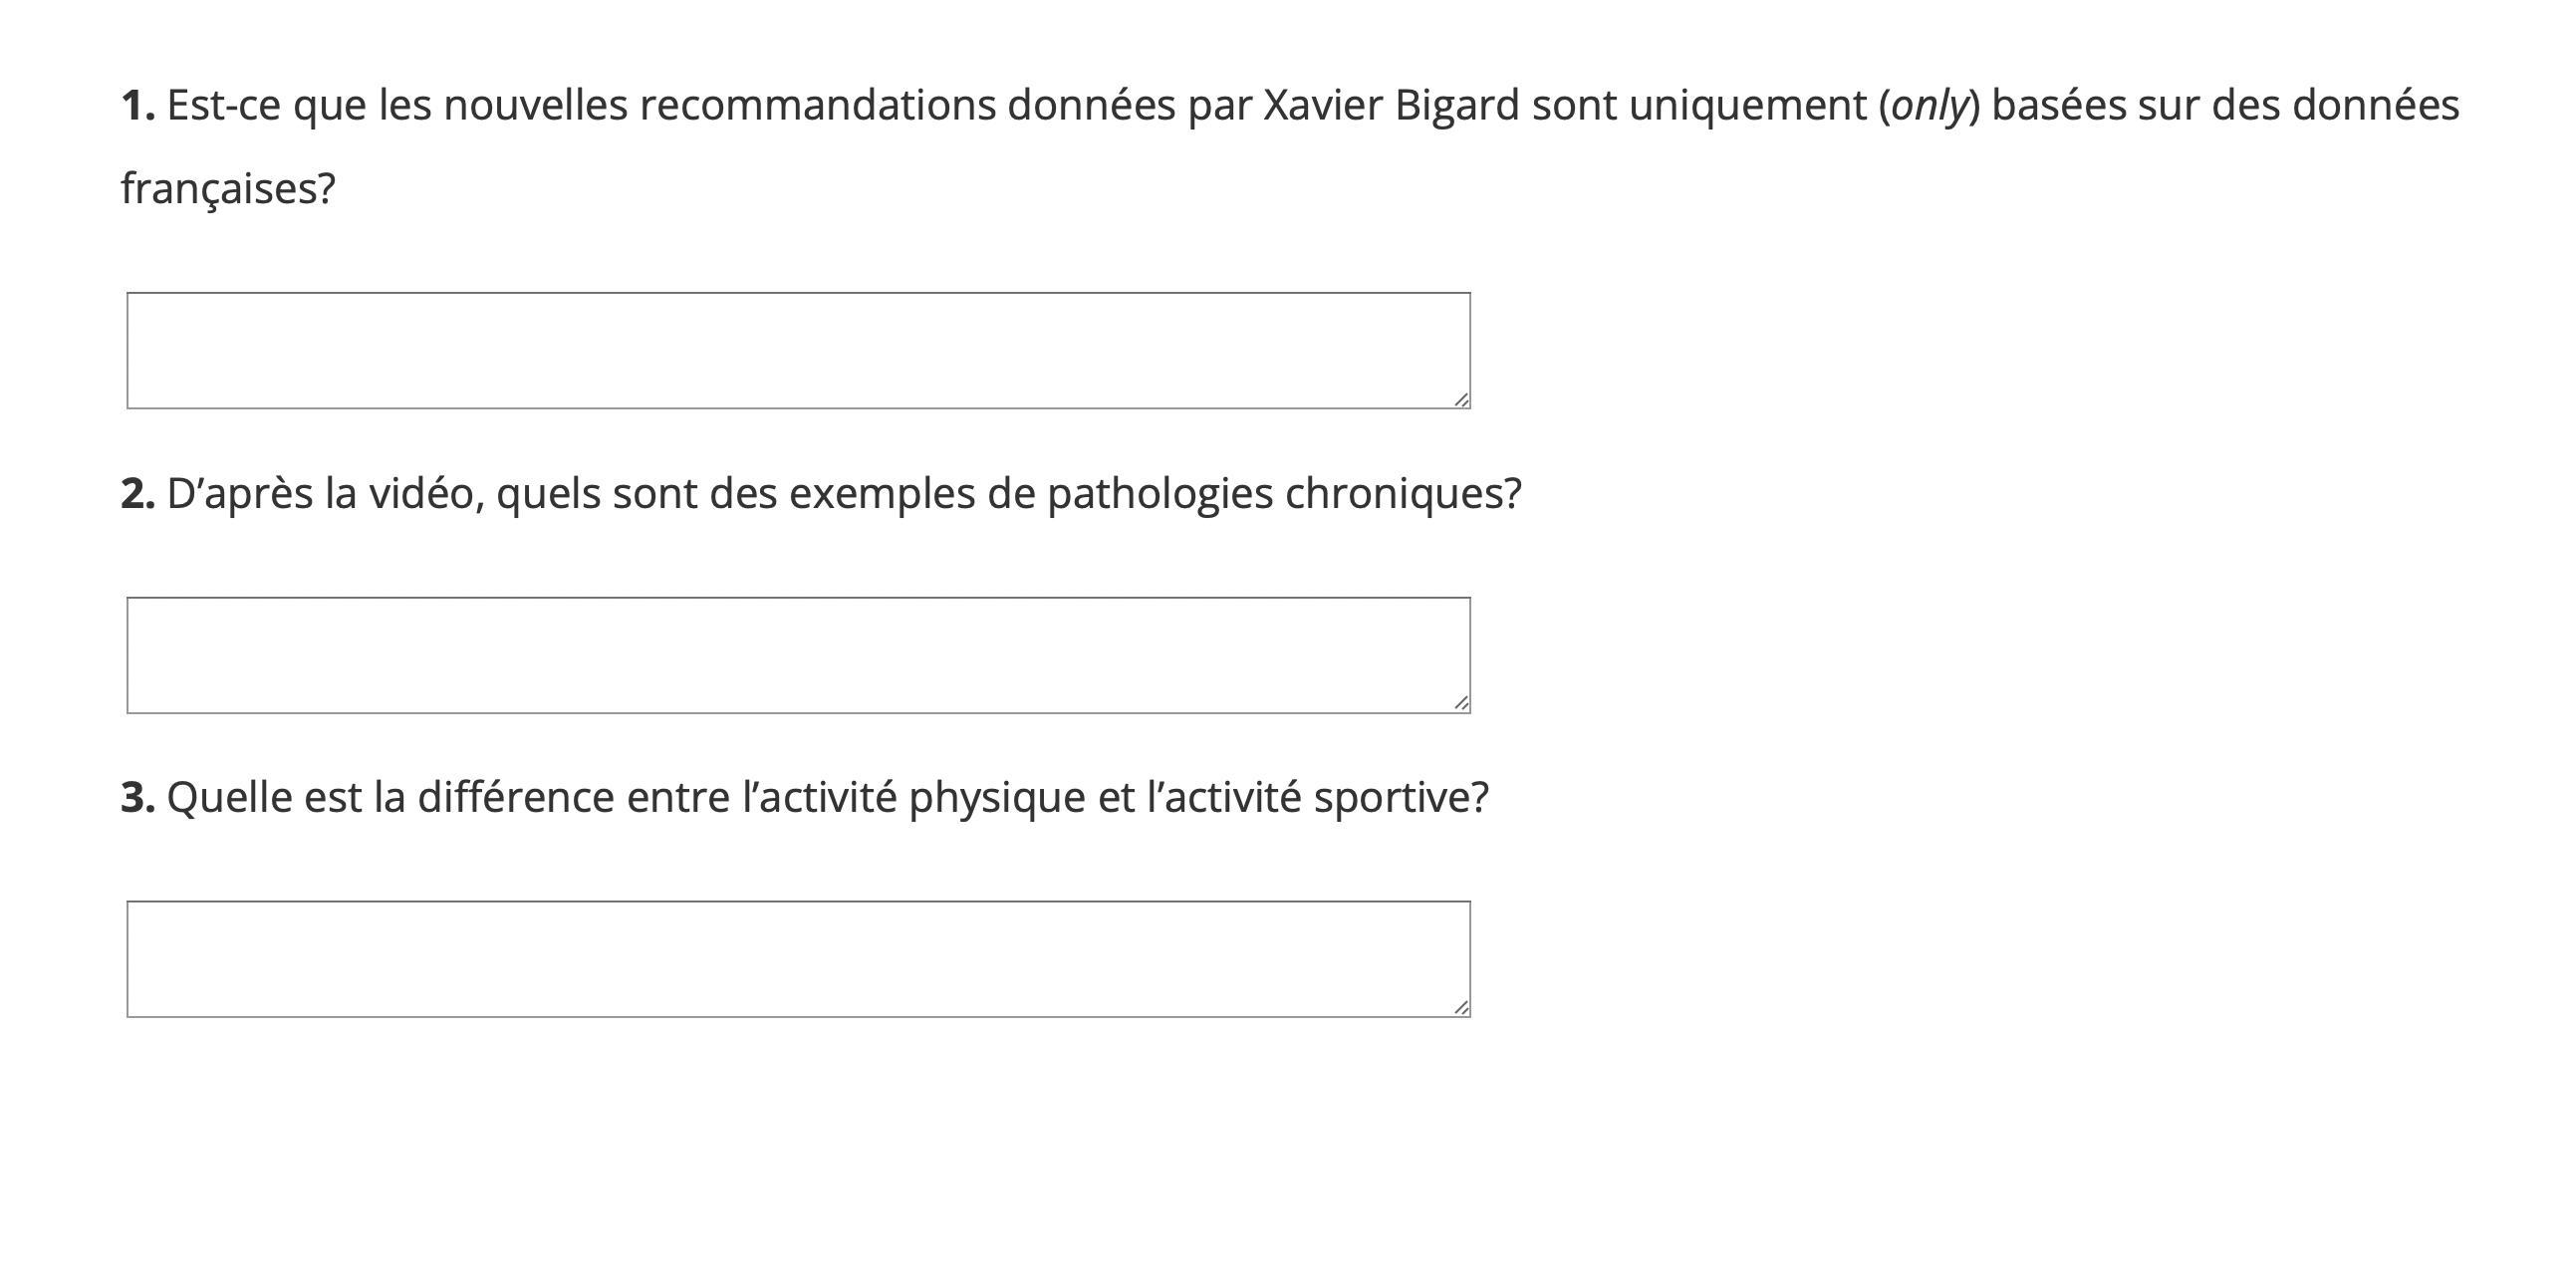Click the word "recommandations" in question 1

pos(818,105)
